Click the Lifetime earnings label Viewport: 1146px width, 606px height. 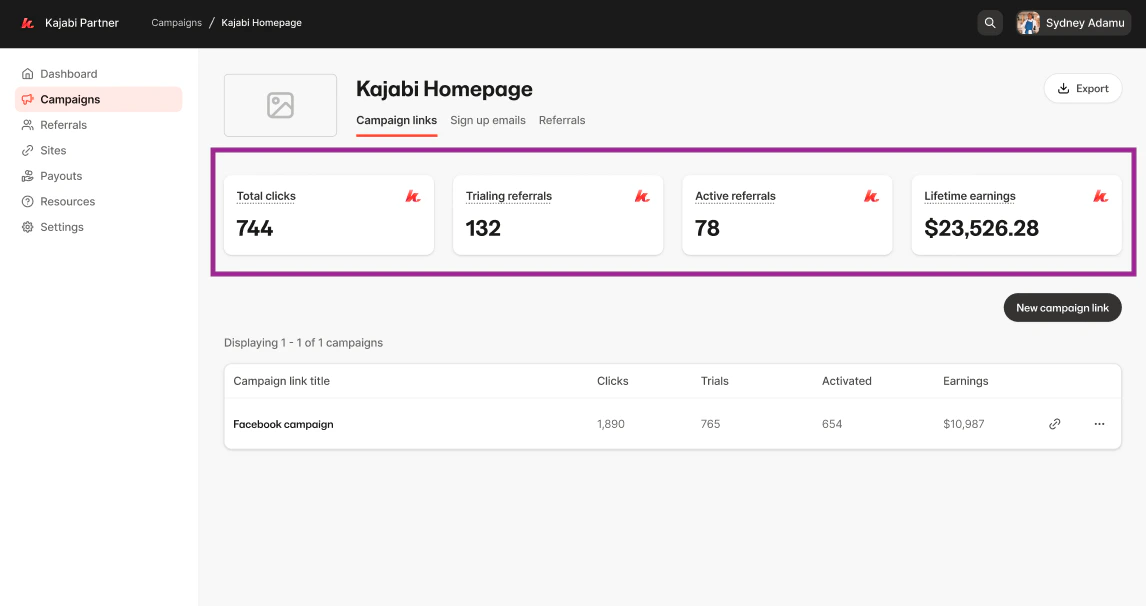970,196
